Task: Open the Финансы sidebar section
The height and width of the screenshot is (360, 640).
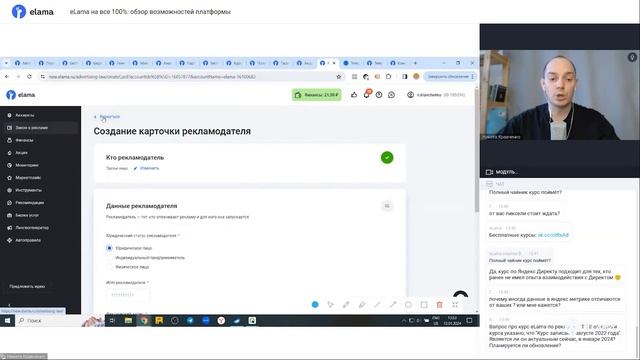Action: click(x=24, y=140)
